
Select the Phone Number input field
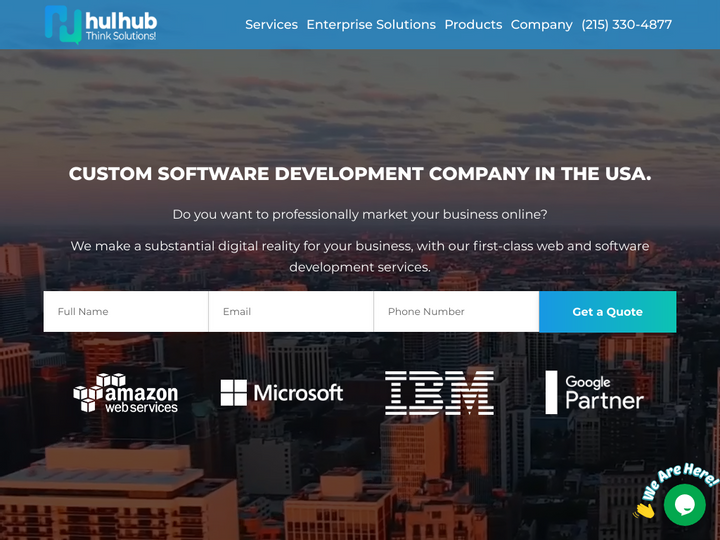tap(456, 312)
